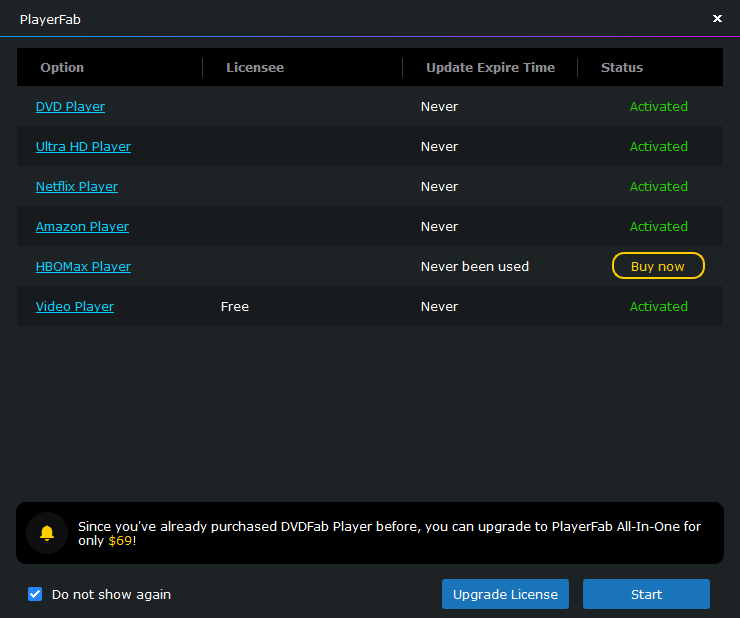Click the Update Expire Time column header
Image resolution: width=740 pixels, height=618 pixels.
(x=490, y=68)
